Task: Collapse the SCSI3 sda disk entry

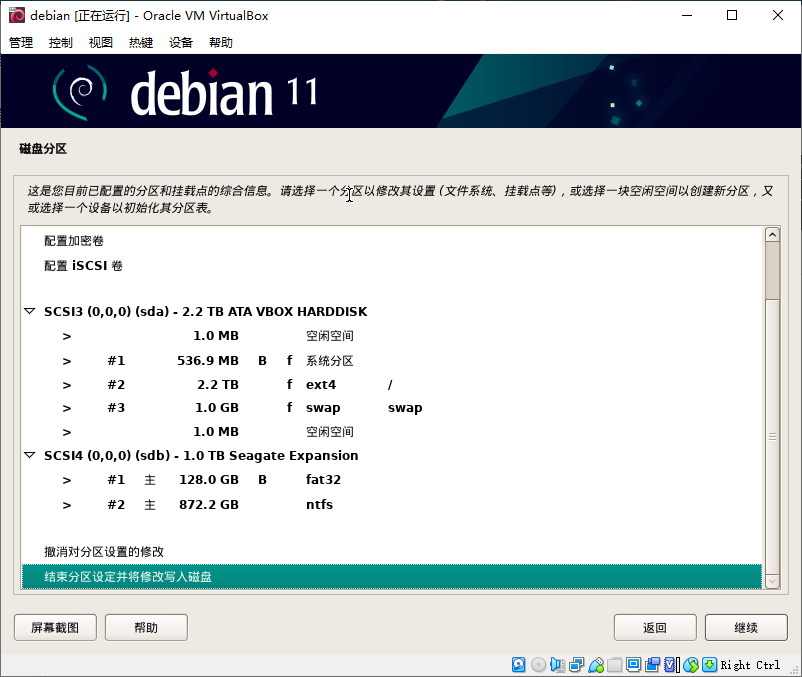Action: tap(30, 311)
